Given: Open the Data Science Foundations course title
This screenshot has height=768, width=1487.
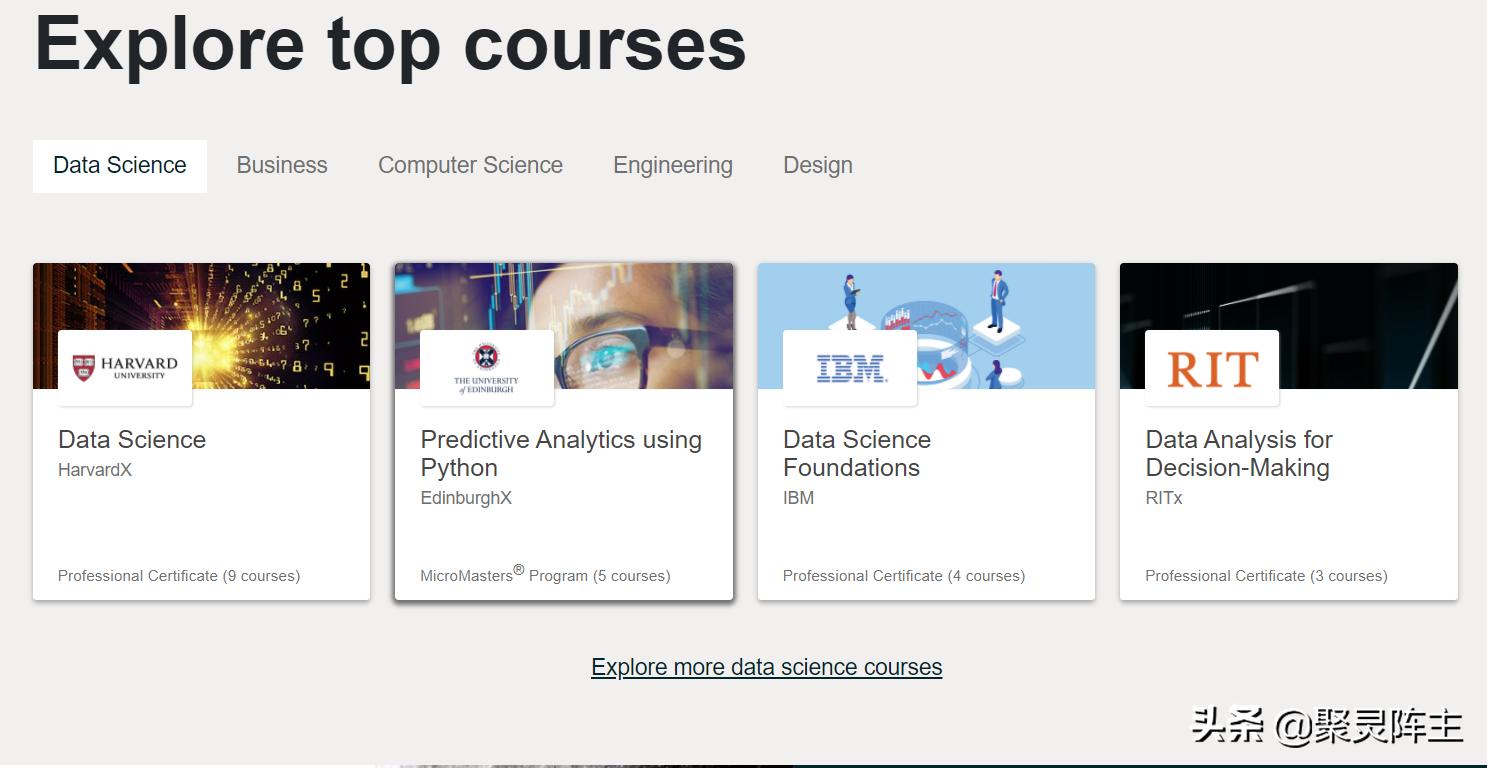Looking at the screenshot, I should tap(857, 453).
